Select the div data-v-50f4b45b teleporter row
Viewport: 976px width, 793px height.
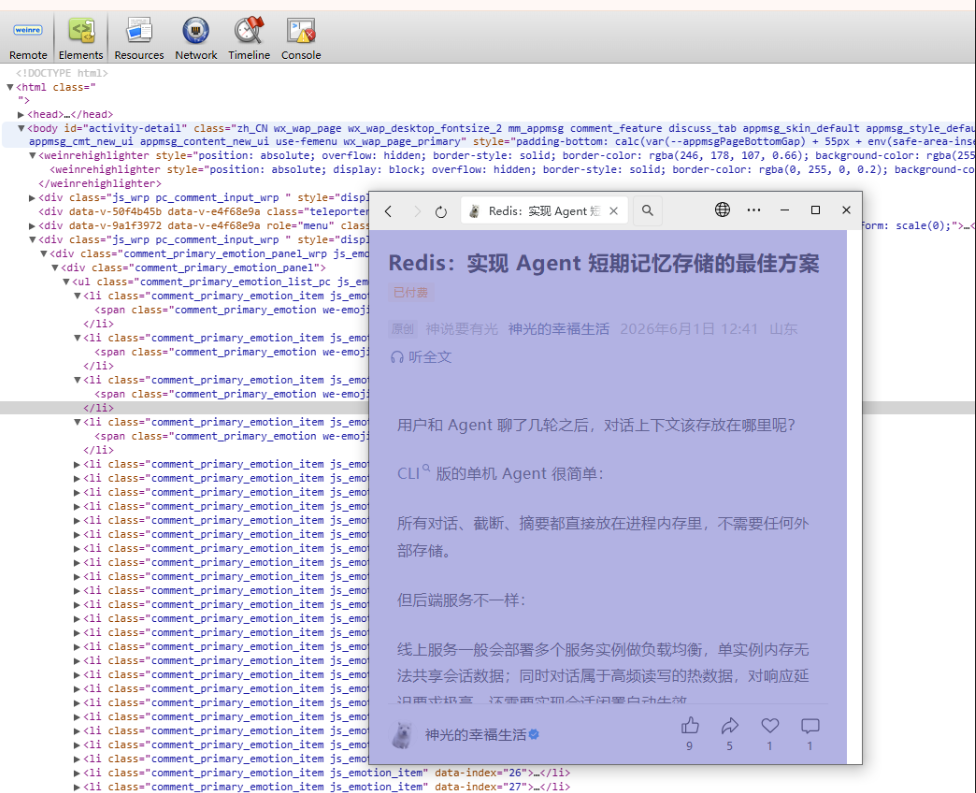pos(203,212)
